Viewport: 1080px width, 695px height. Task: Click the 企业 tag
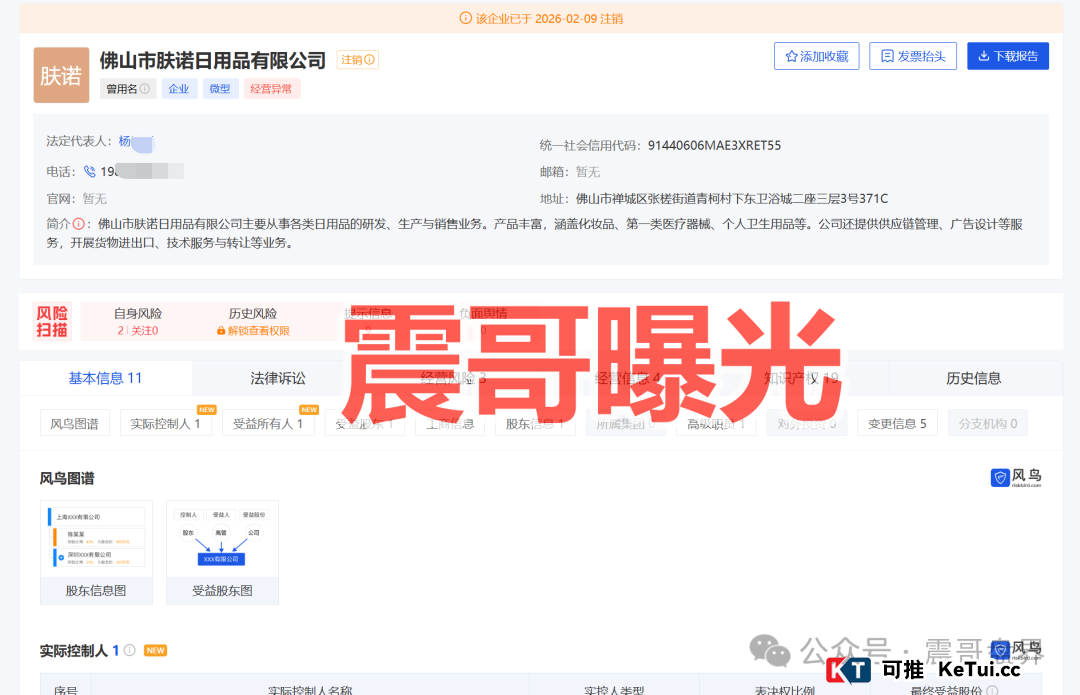click(x=179, y=89)
